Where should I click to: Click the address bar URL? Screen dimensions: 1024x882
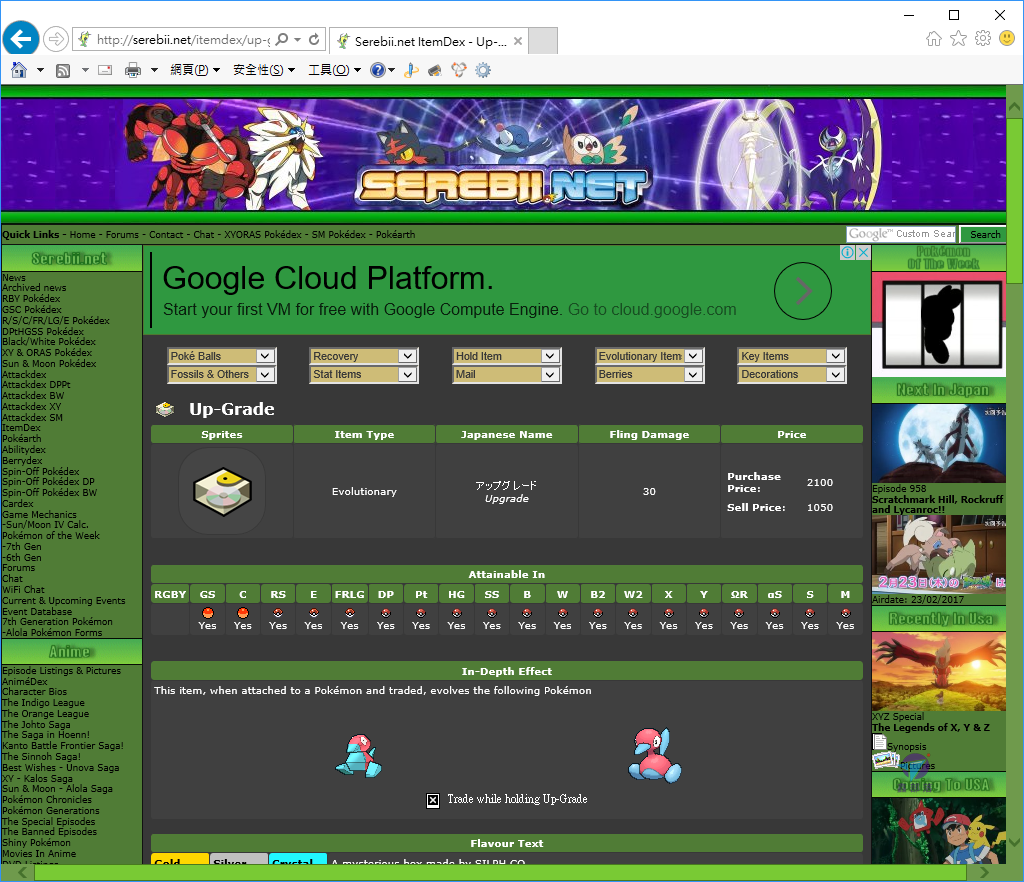[183, 40]
